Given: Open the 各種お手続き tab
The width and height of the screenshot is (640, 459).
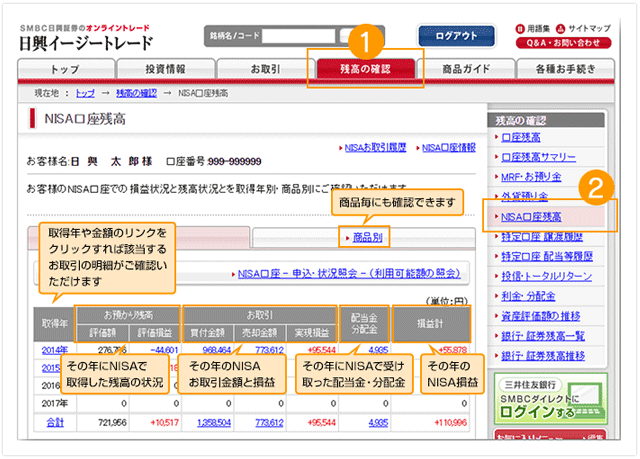Looking at the screenshot, I should click(564, 69).
